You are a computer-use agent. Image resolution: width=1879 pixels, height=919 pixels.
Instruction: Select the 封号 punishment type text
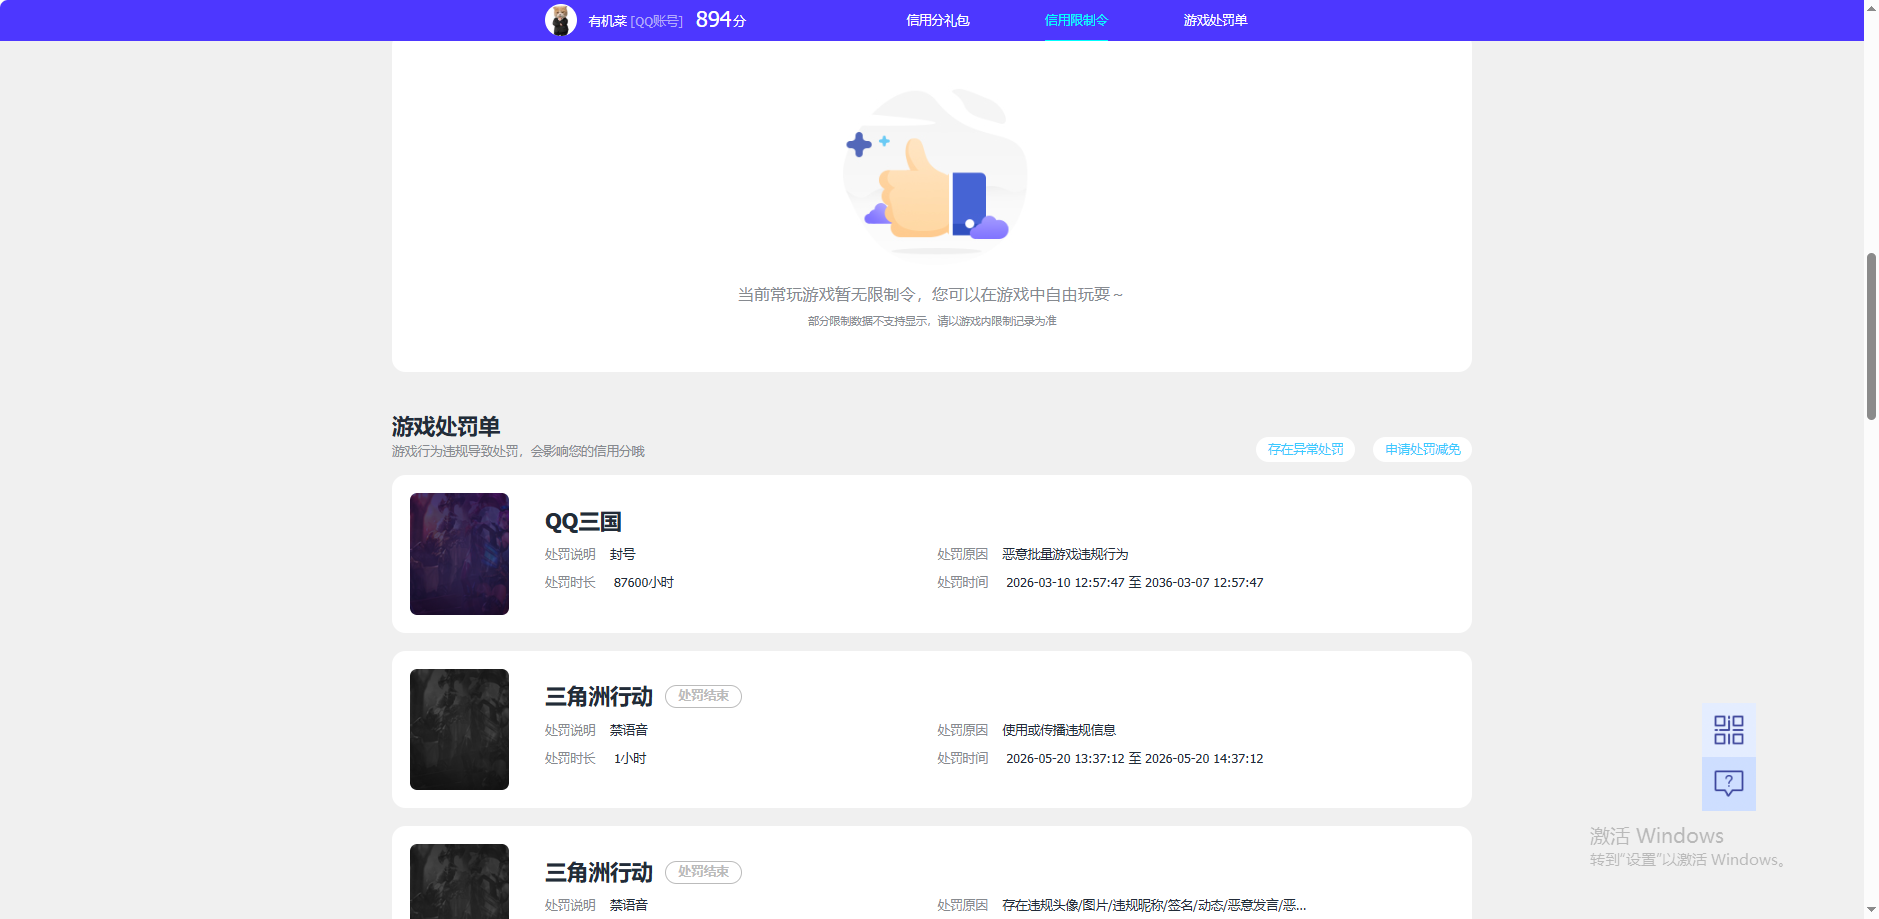(x=622, y=554)
